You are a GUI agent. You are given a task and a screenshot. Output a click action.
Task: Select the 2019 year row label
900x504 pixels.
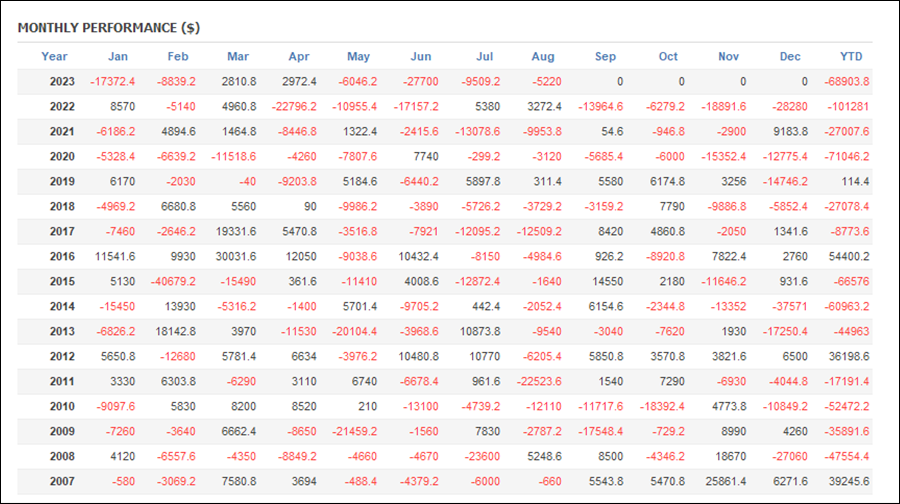click(x=62, y=181)
